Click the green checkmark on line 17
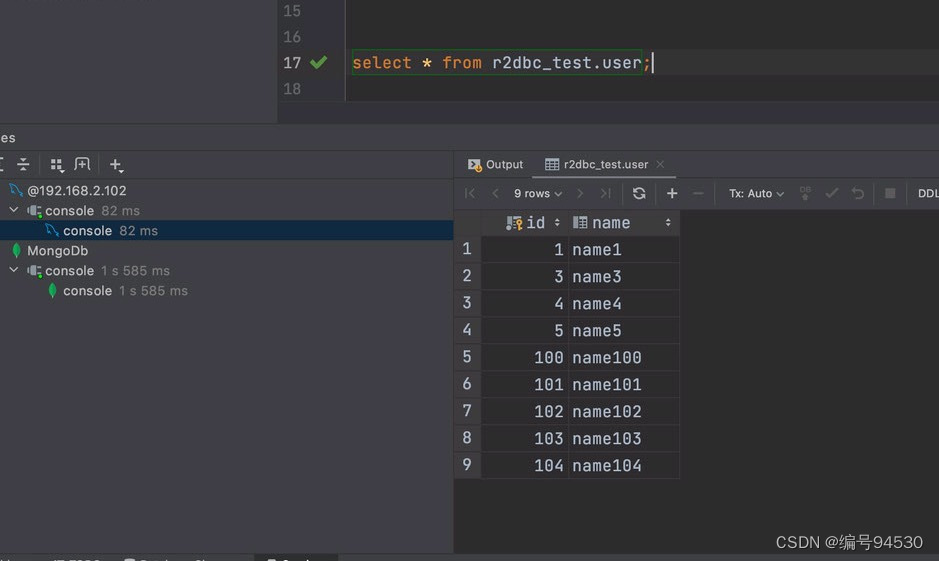The width and height of the screenshot is (939, 561). pos(319,62)
